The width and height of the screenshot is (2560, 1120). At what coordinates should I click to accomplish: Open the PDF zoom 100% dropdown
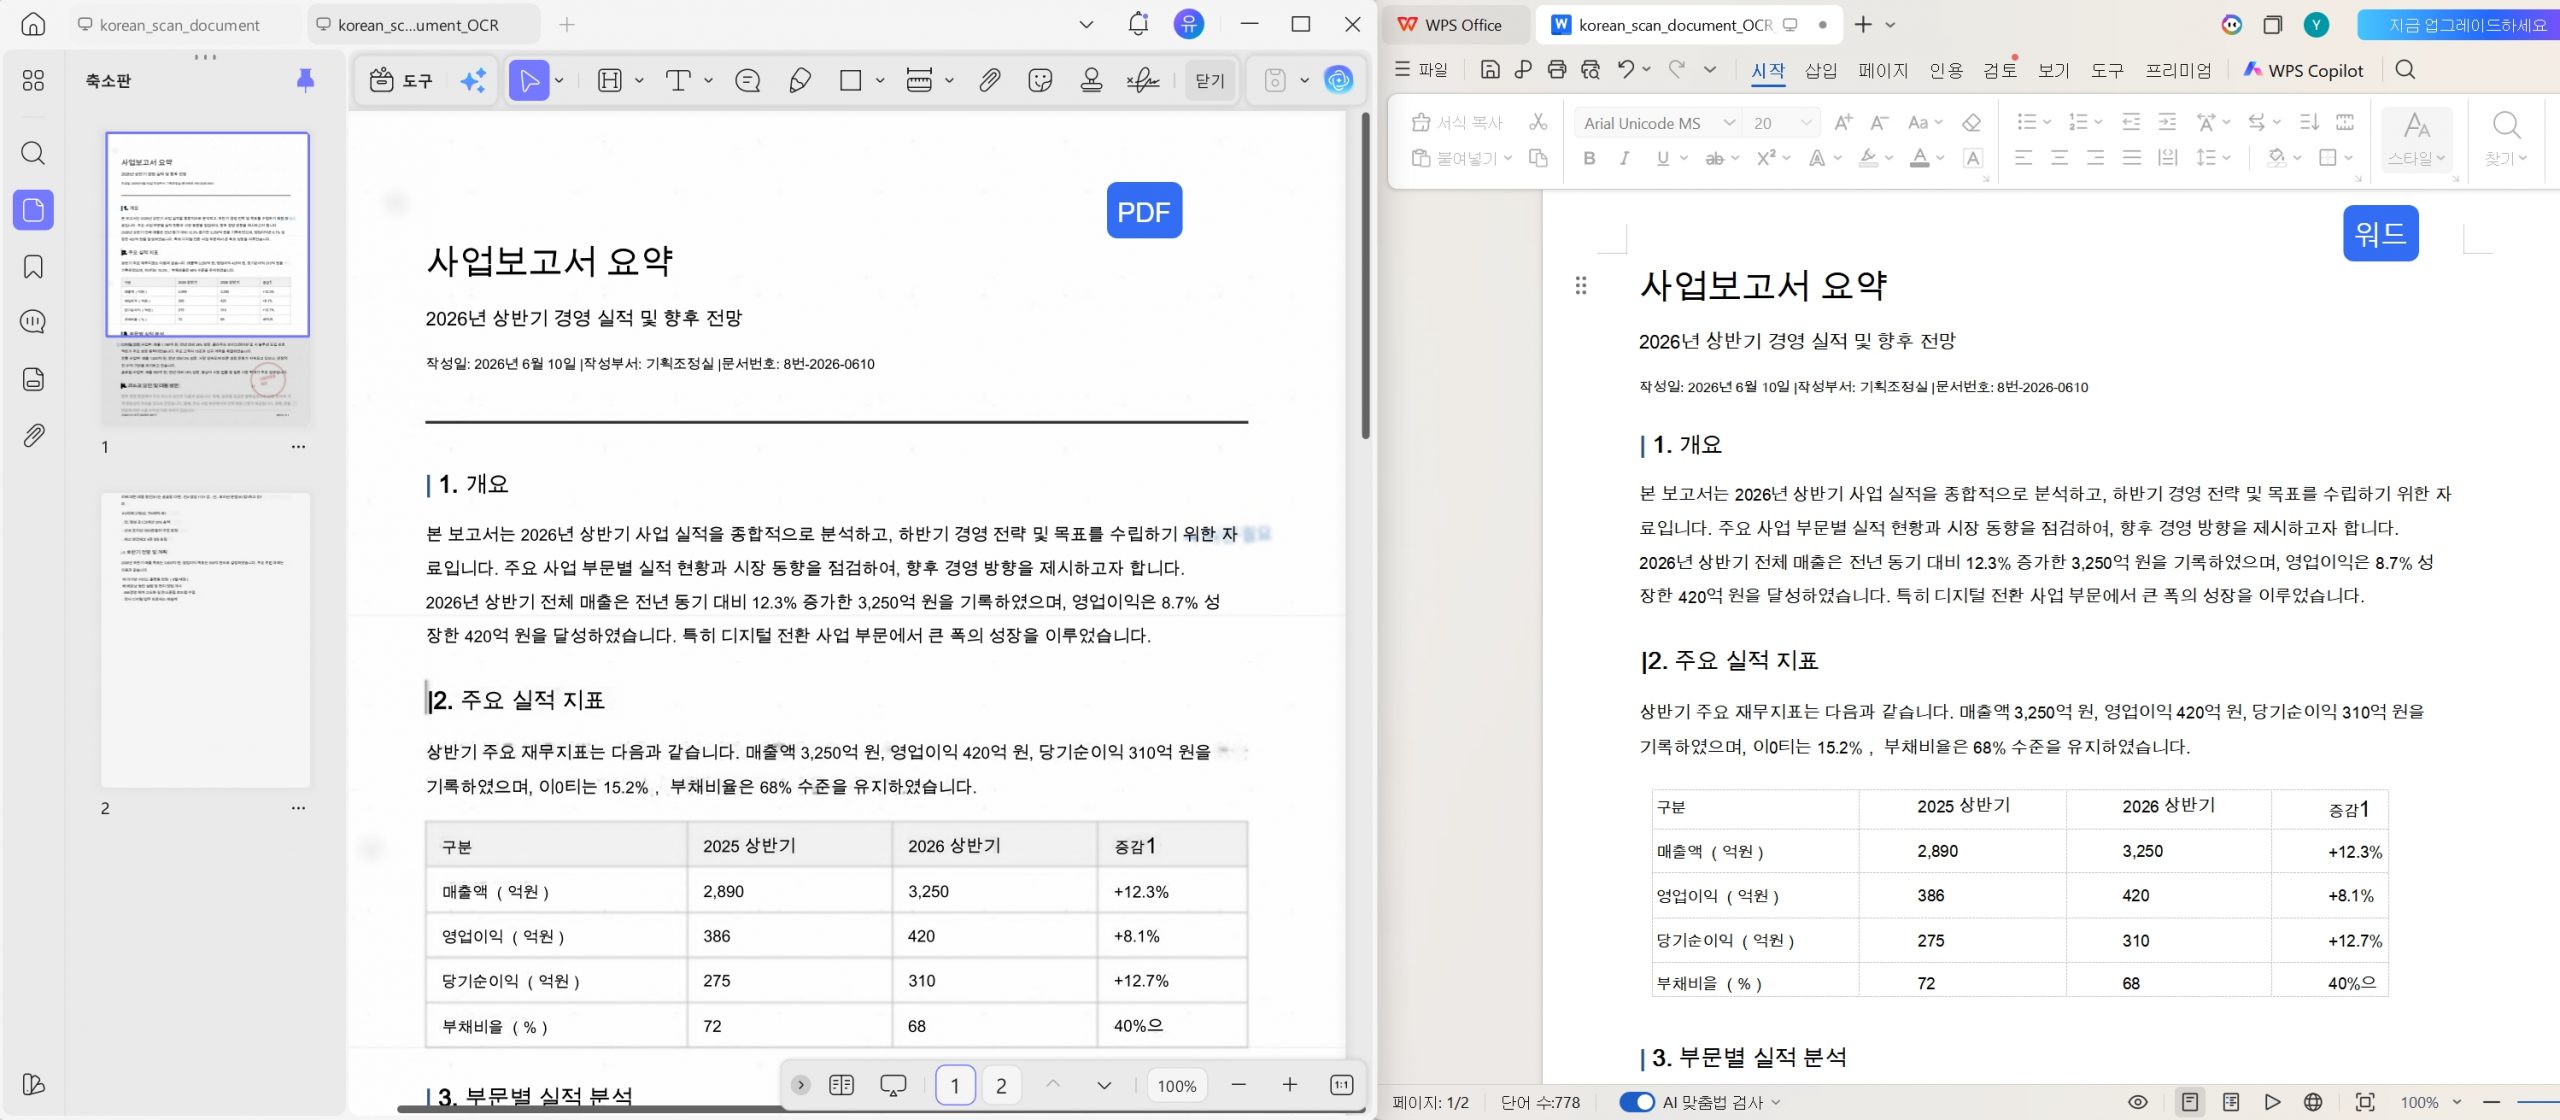(x=1177, y=1086)
